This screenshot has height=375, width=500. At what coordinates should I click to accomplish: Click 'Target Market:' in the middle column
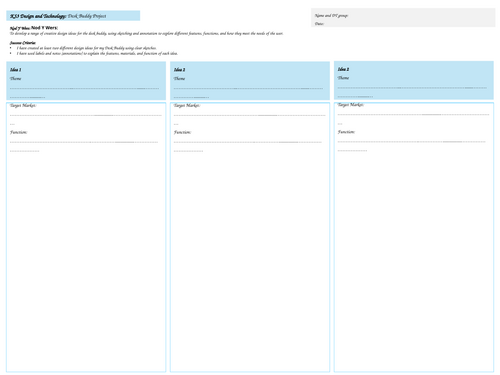pyautogui.click(x=187, y=105)
